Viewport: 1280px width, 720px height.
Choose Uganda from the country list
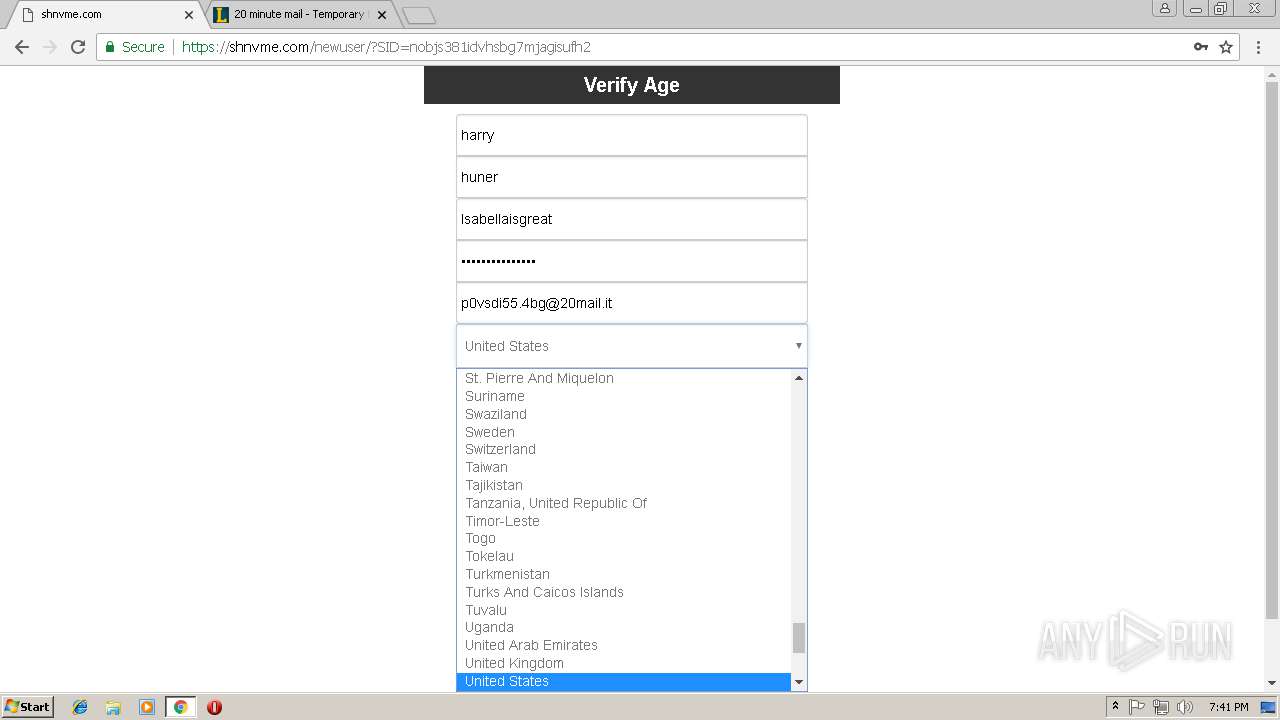tap(624, 627)
